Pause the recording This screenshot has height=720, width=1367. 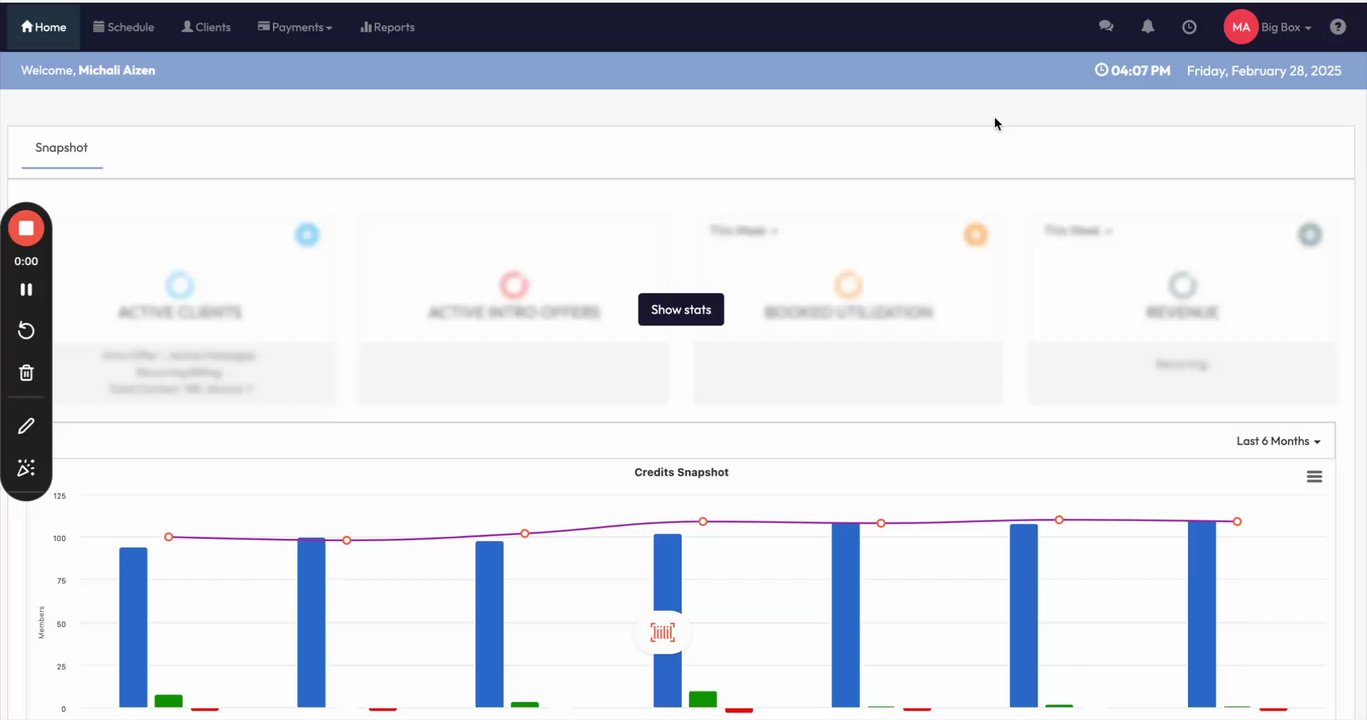(26, 289)
